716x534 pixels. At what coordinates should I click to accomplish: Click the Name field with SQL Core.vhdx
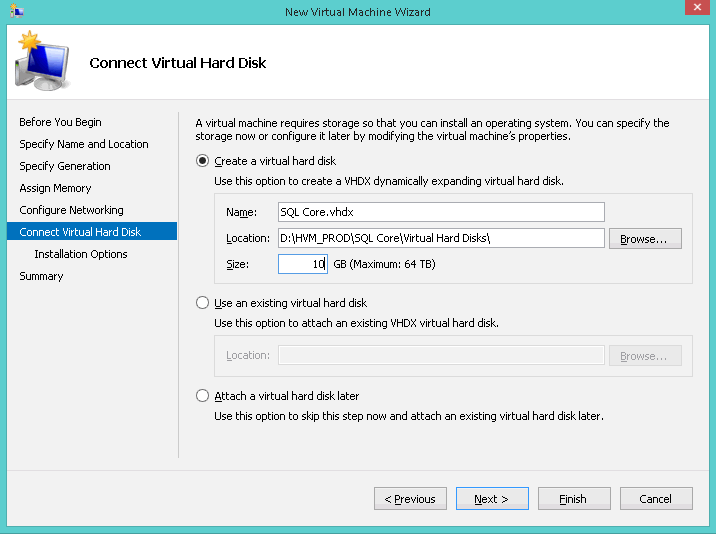[x=441, y=212]
